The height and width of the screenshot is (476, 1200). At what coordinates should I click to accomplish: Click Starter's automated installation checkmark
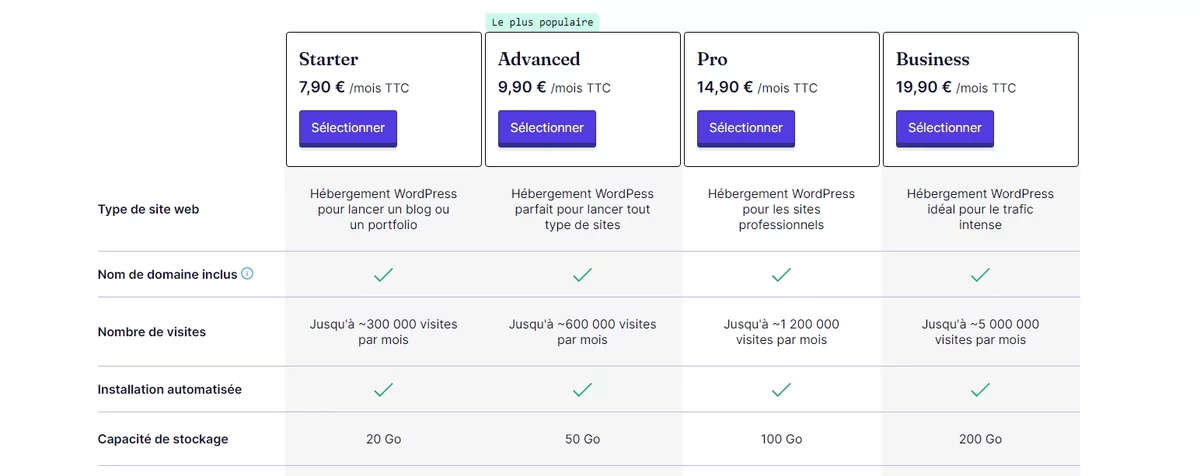383,389
